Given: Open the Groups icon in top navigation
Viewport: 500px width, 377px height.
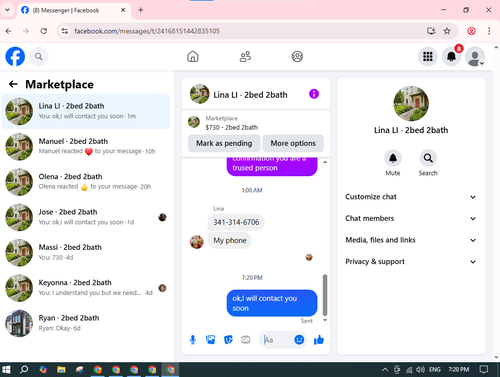Looking at the screenshot, I should 297,56.
